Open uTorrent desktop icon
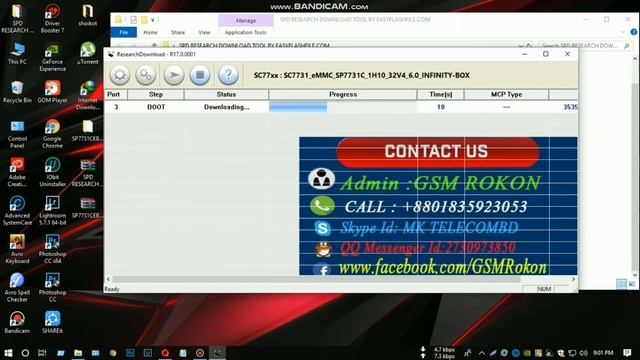 tap(87, 53)
